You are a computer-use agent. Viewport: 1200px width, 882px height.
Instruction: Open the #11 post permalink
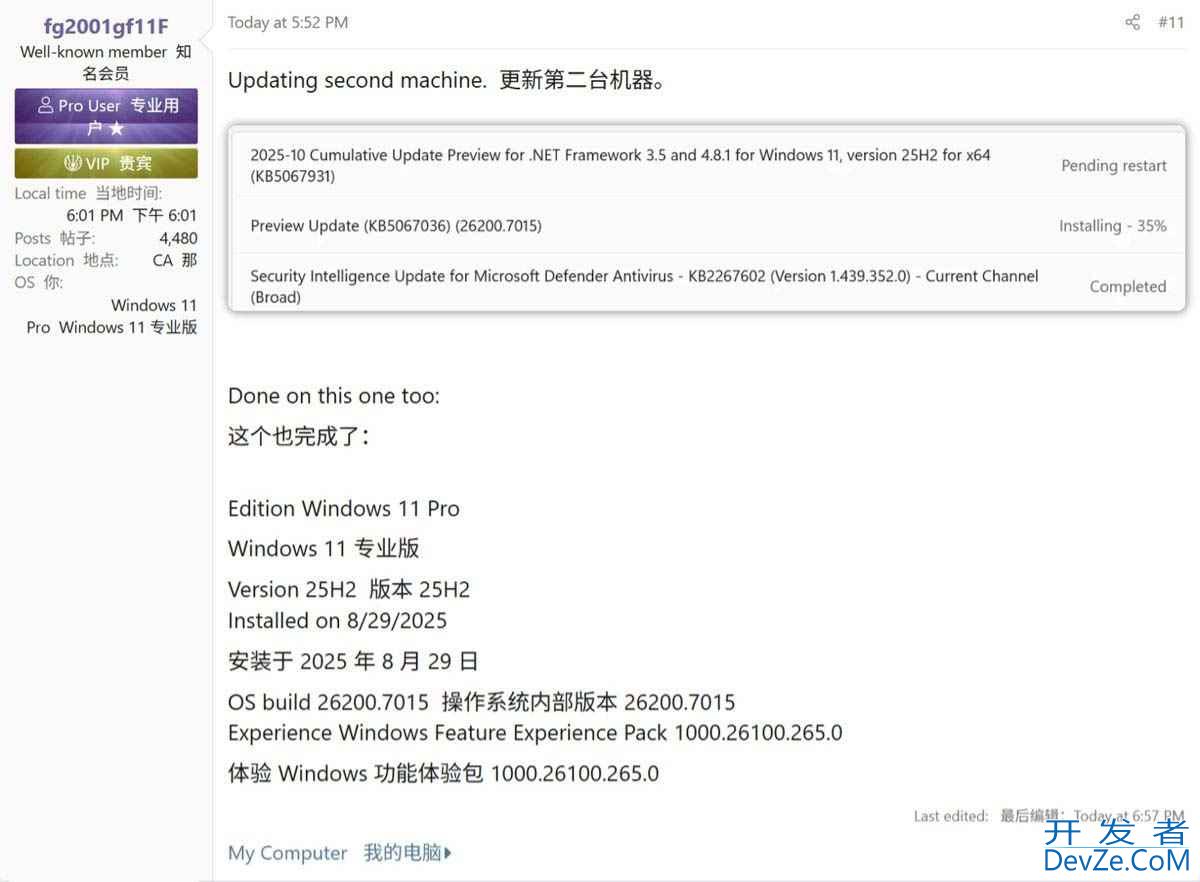[x=1171, y=22]
